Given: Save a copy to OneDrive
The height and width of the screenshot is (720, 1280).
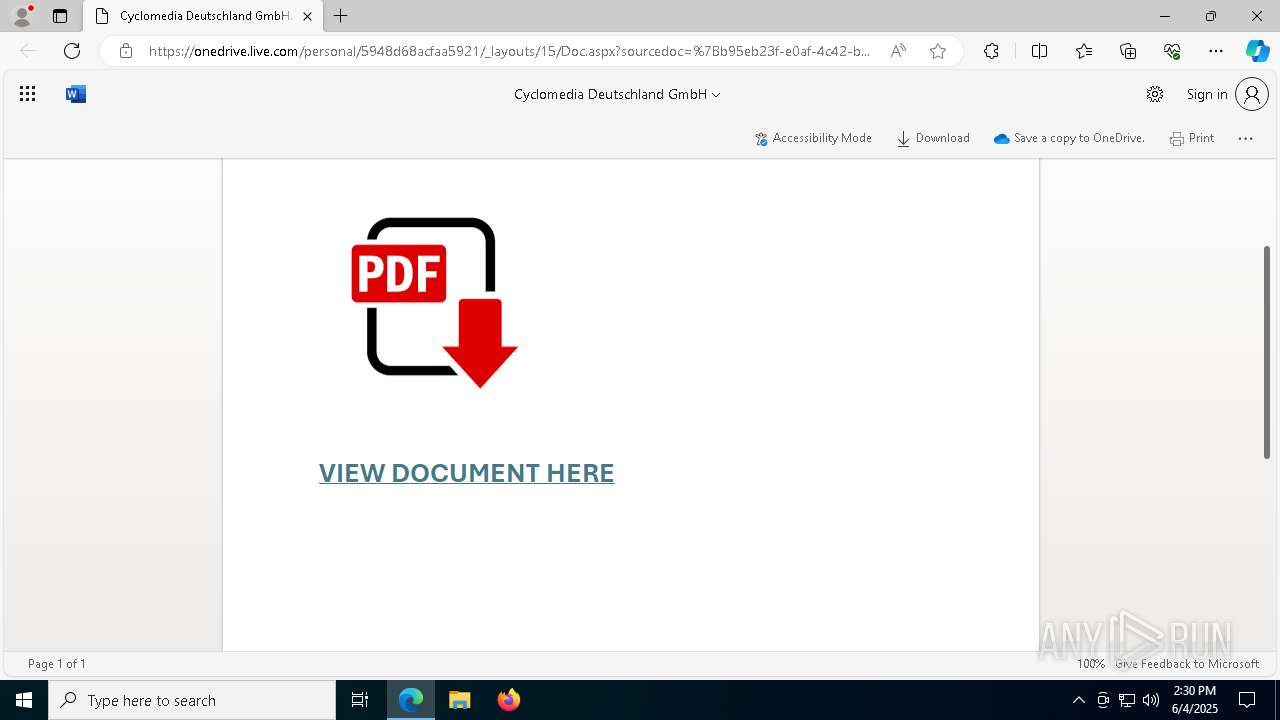Looking at the screenshot, I should coord(1069,138).
